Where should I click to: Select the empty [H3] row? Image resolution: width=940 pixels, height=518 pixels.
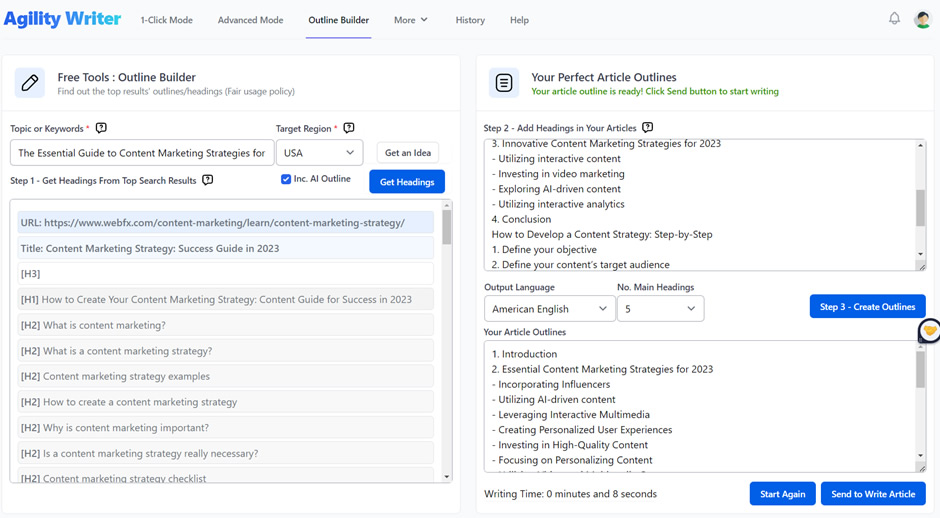[225, 273]
